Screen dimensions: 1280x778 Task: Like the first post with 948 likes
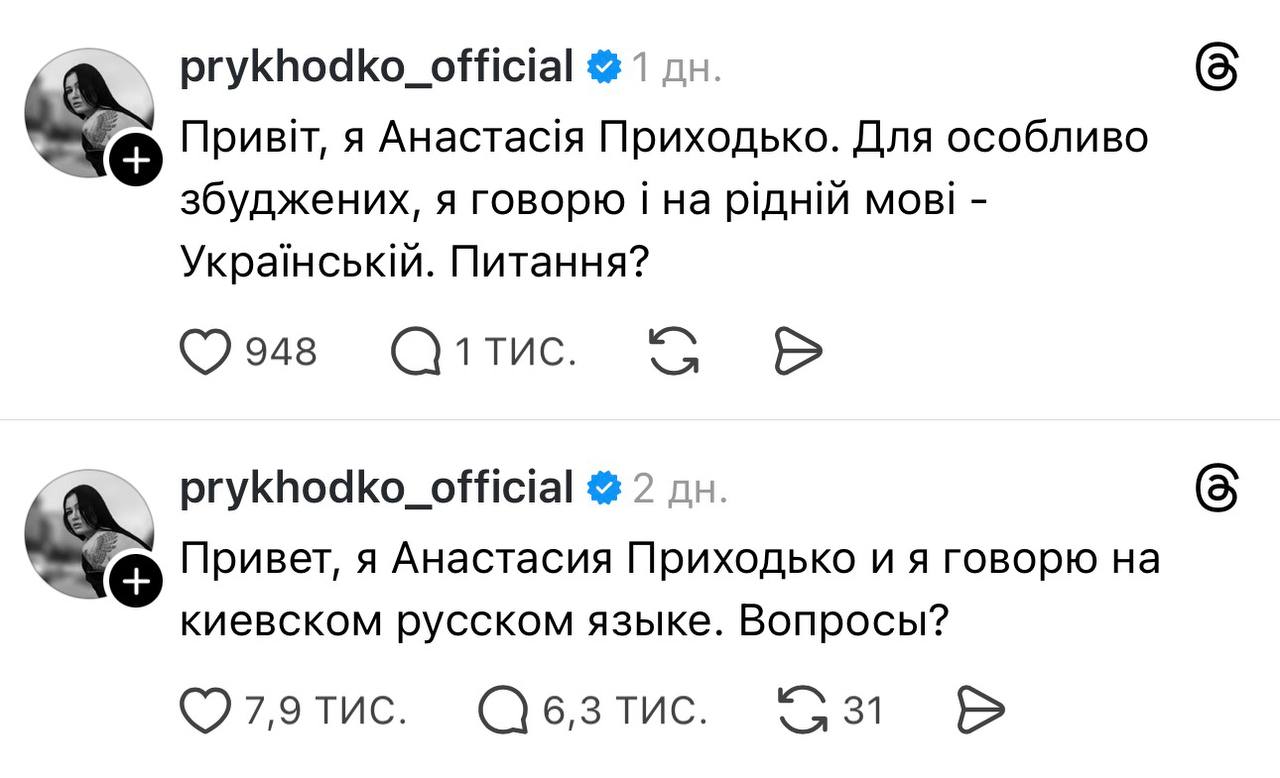pyautogui.click(x=204, y=352)
